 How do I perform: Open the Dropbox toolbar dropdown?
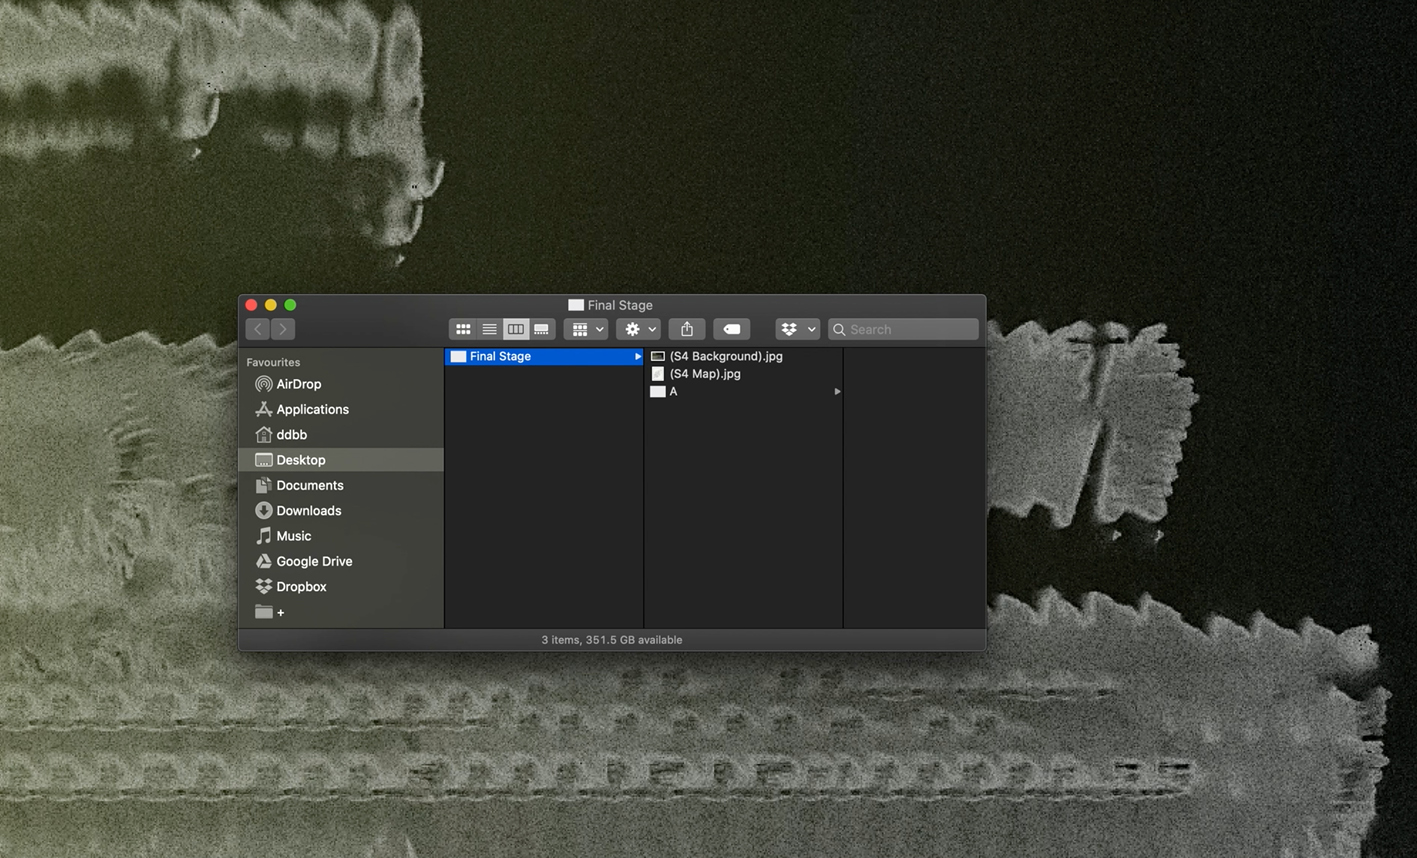[x=797, y=329]
